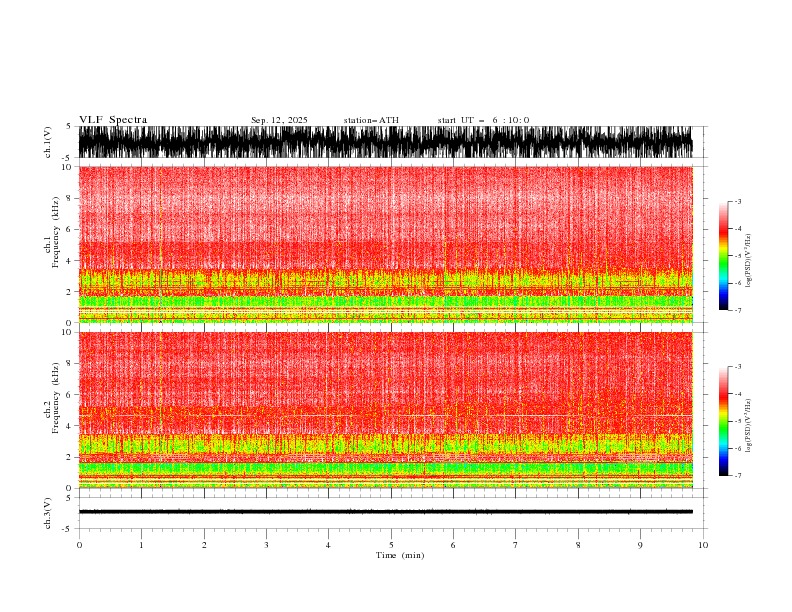
Task: Click the time axis tick label "8"
Action: [x=578, y=545]
